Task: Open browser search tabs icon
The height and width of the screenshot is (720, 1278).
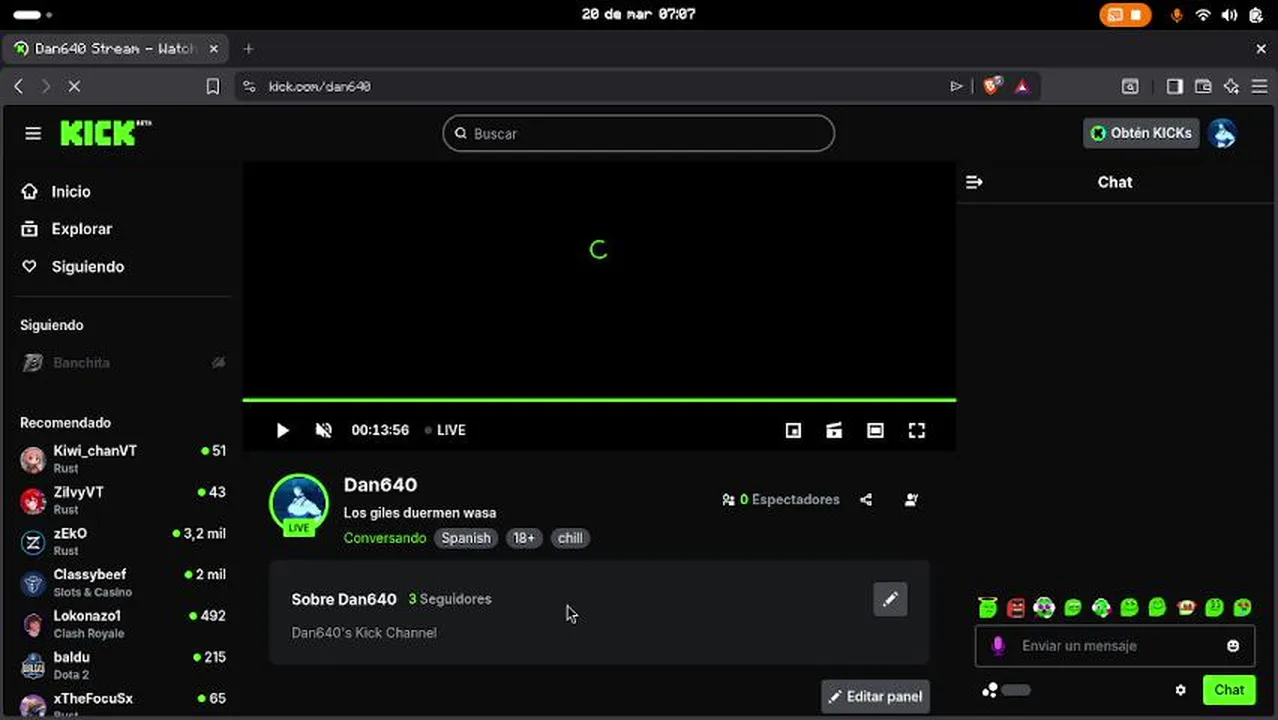Action: click(1130, 87)
